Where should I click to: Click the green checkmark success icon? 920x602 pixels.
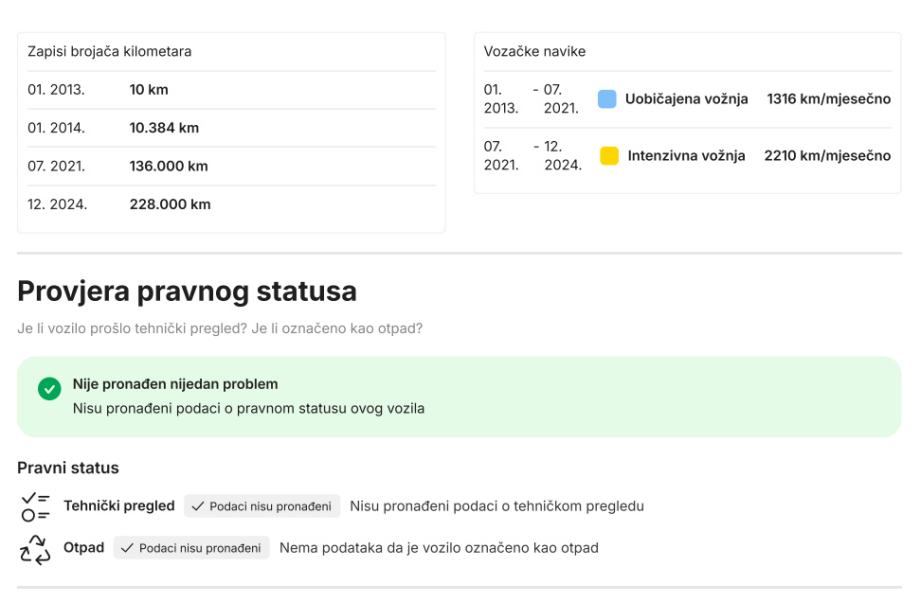pos(50,389)
